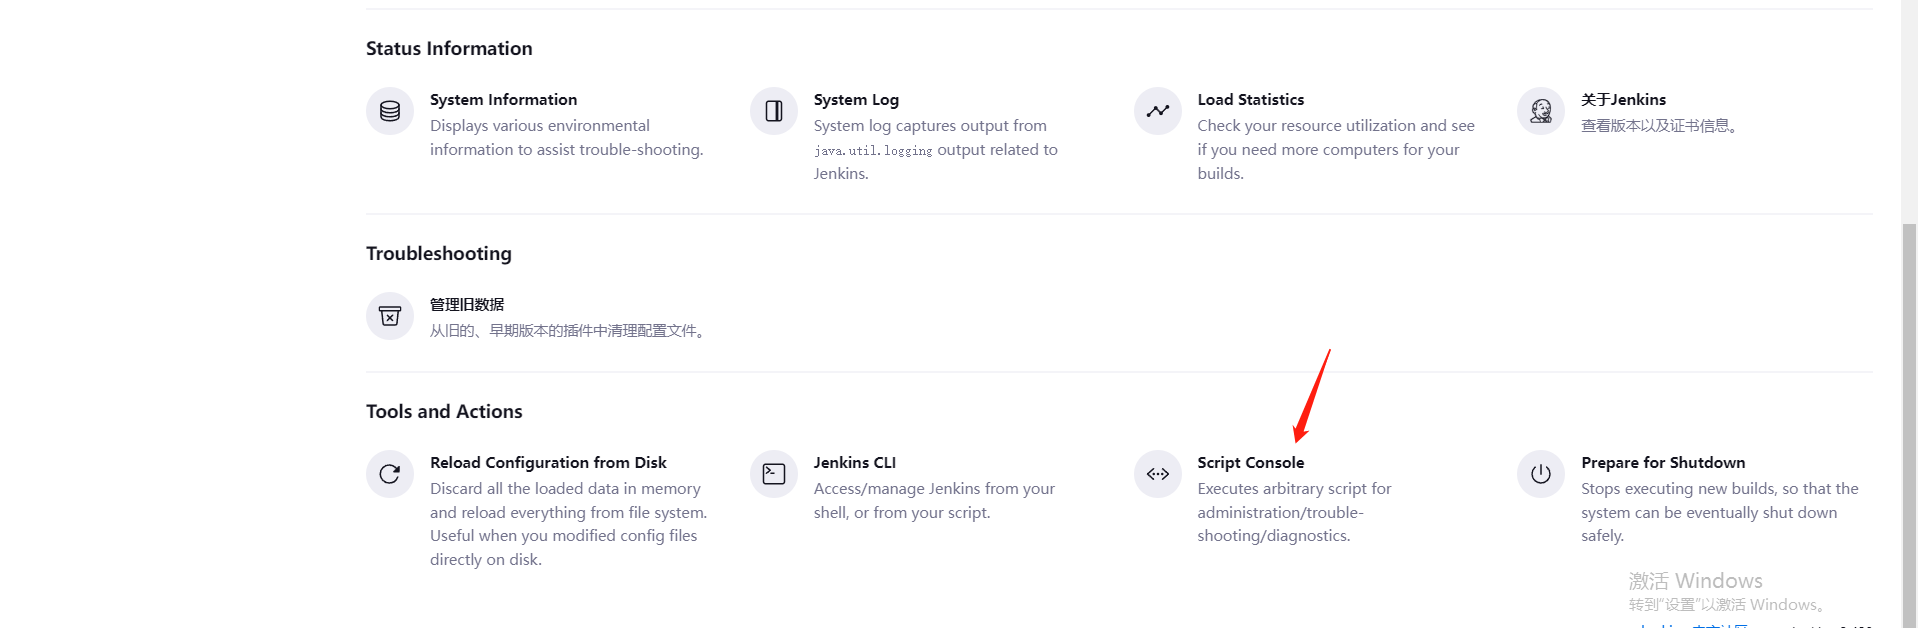Open the 关于Jenkins title link
1918x628 pixels.
(1623, 100)
